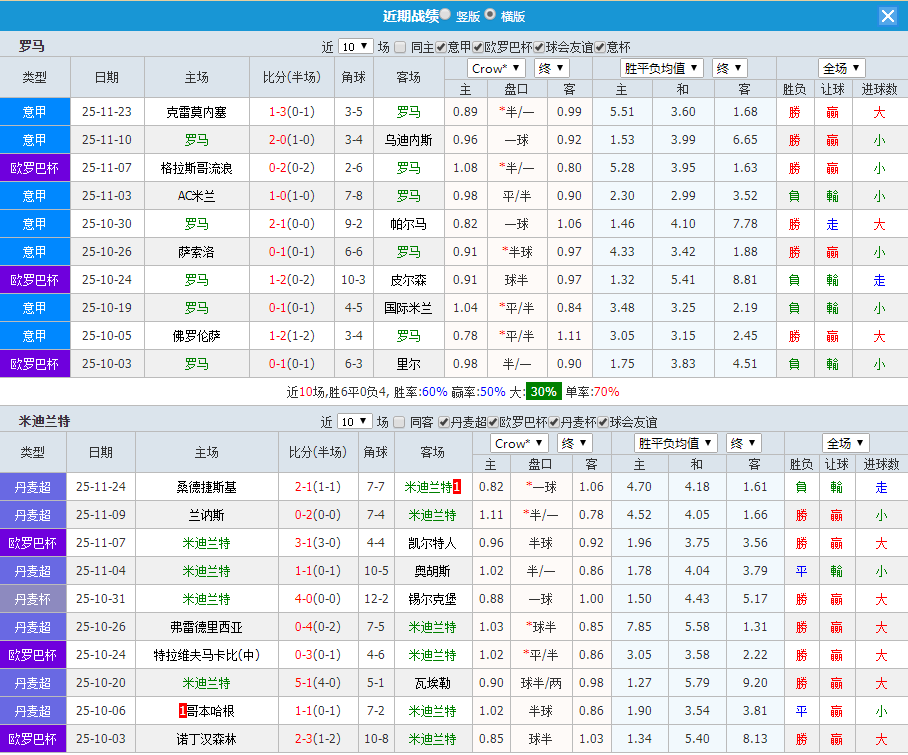The height and width of the screenshot is (755, 908).
Task: Open the 凯尔特人 team link
Action: pyautogui.click(x=433, y=543)
